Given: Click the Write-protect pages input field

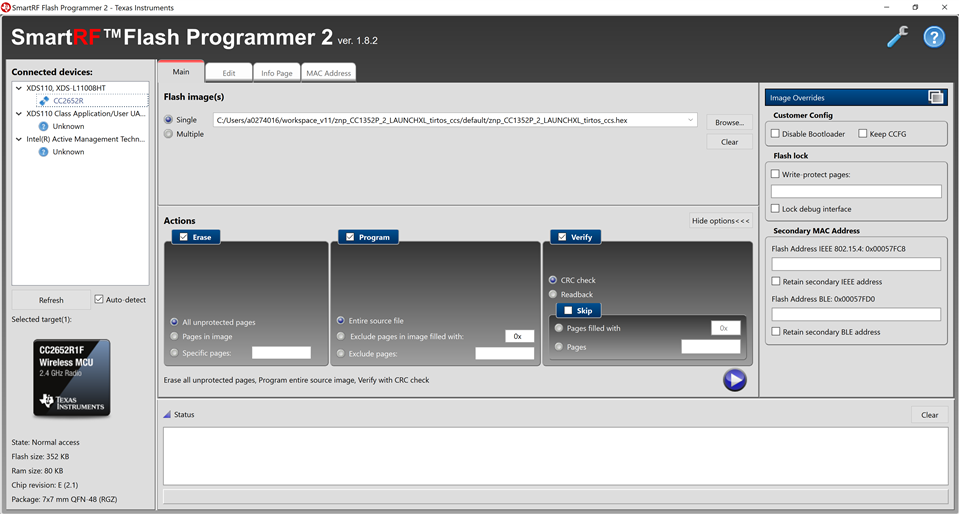Looking at the screenshot, I should click(x=856, y=192).
